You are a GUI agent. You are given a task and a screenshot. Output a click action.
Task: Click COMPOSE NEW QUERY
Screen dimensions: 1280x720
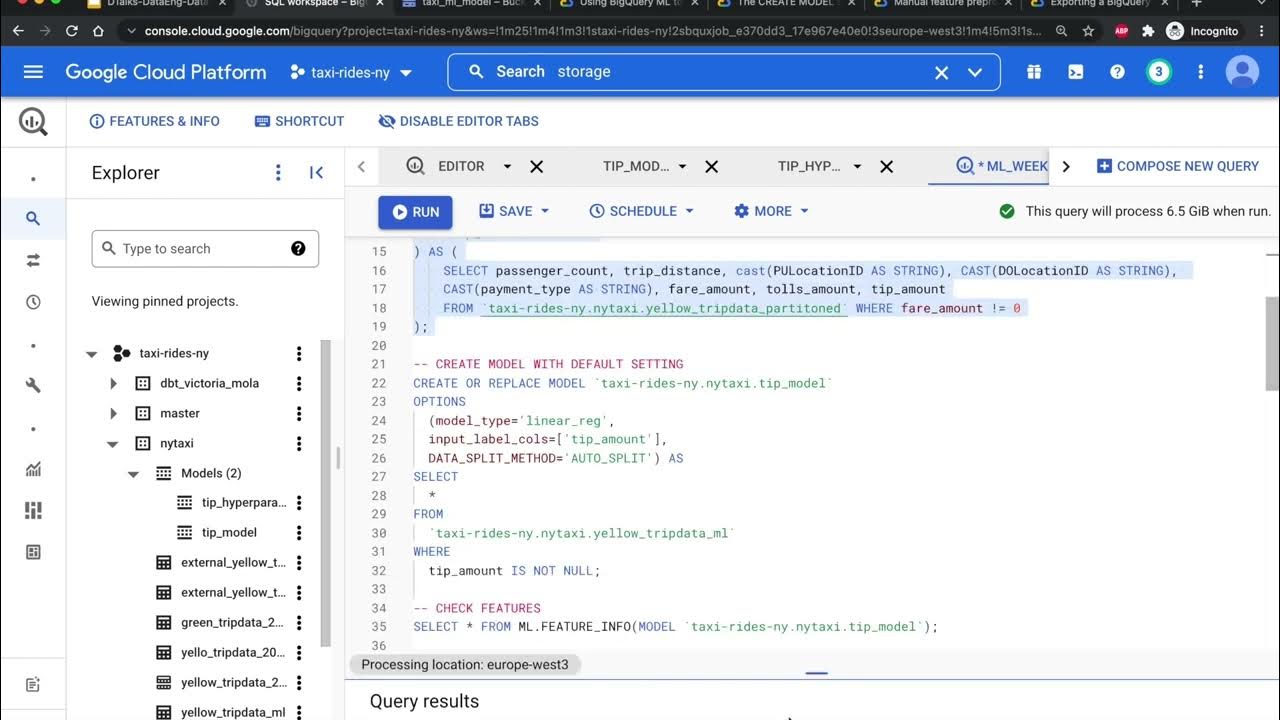(1177, 166)
